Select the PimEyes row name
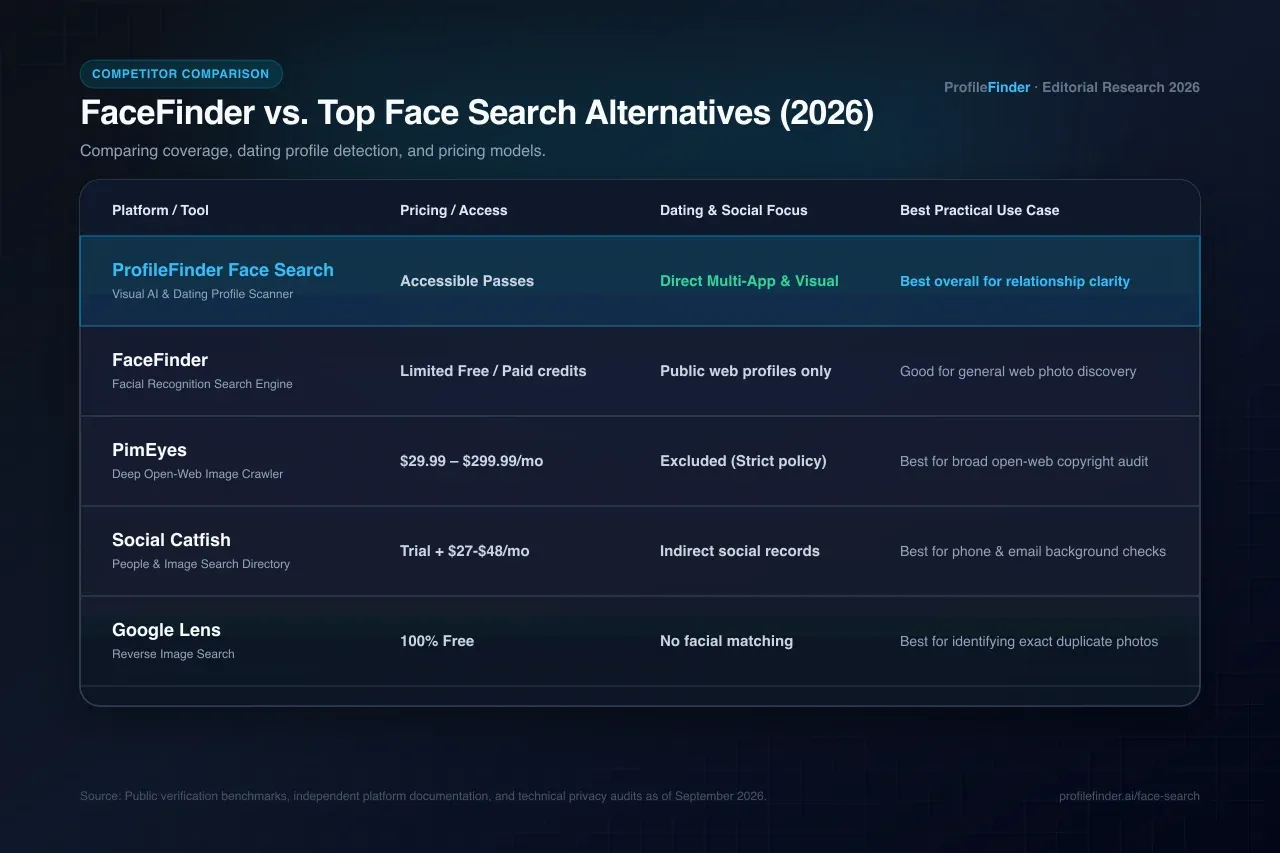The width and height of the screenshot is (1280, 853). 149,450
